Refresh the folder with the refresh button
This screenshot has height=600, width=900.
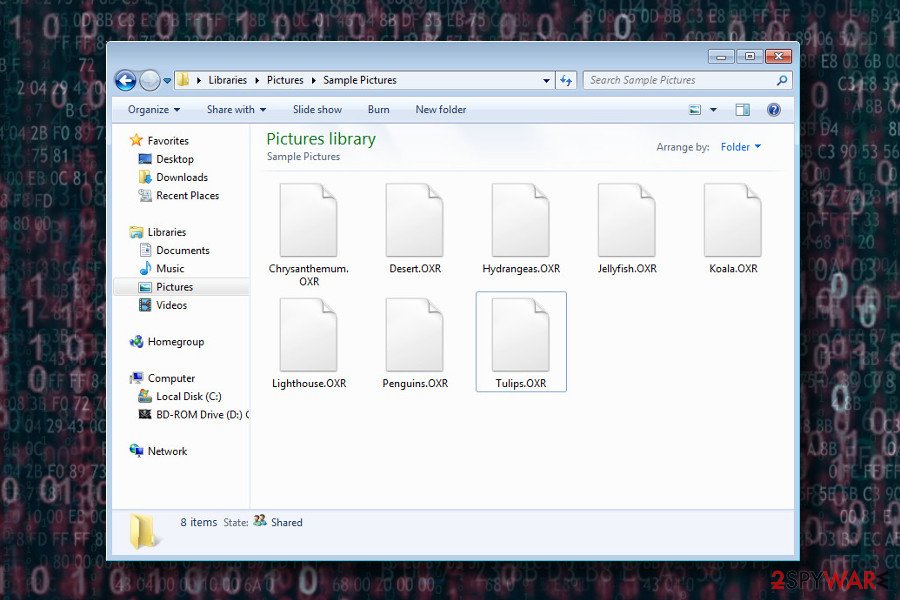pos(566,81)
